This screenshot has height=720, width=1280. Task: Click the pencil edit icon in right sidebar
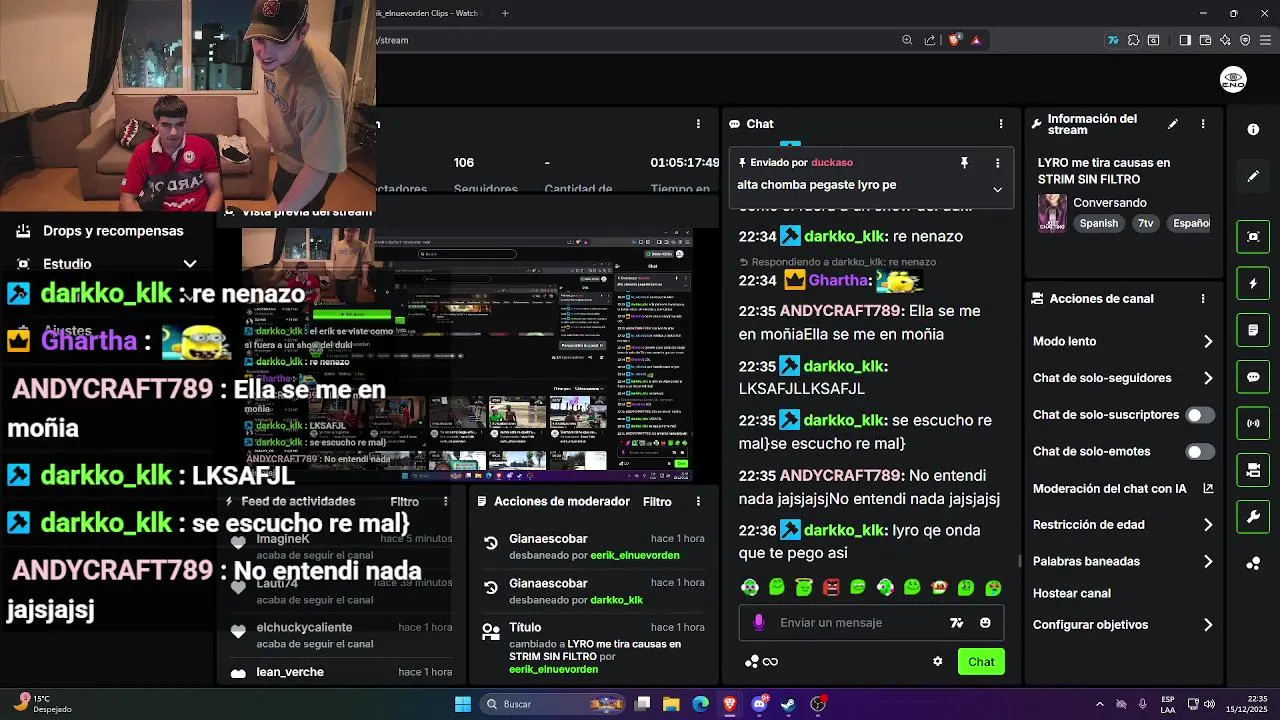(1253, 176)
